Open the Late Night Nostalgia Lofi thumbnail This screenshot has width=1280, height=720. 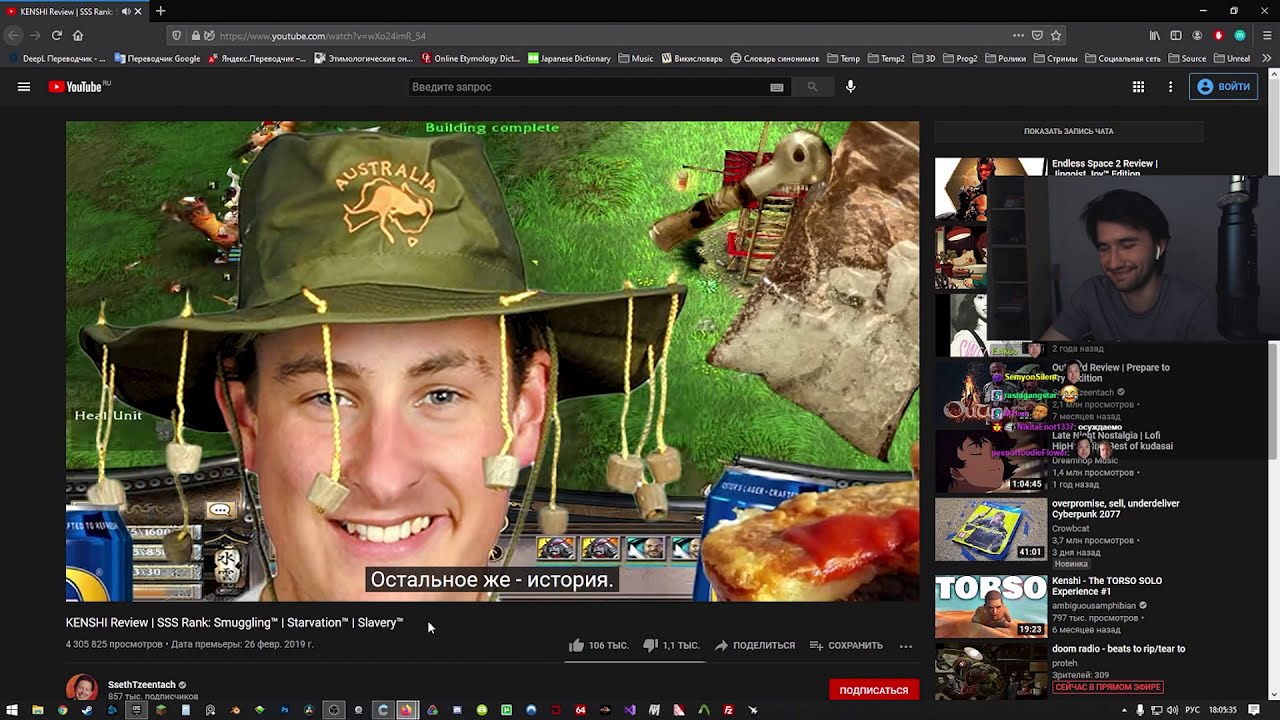pyautogui.click(x=990, y=461)
